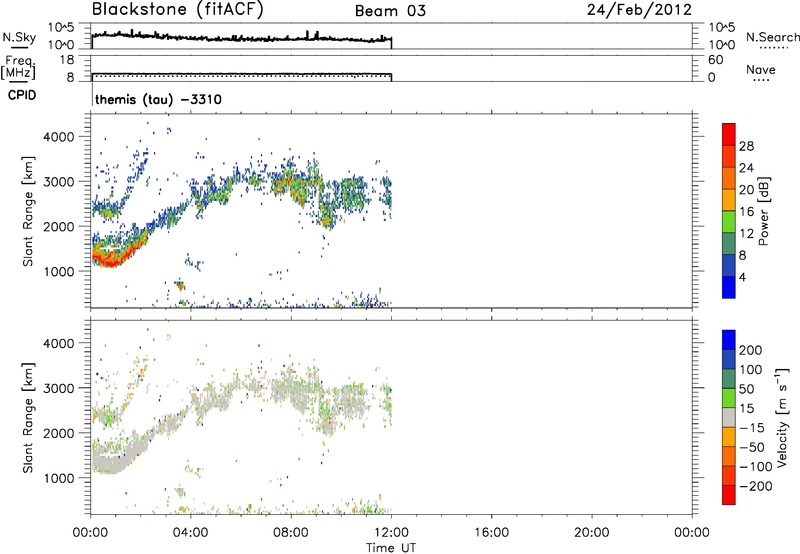Click the "60" Nave axis tick
The width and height of the screenshot is (800, 554).
point(715,60)
